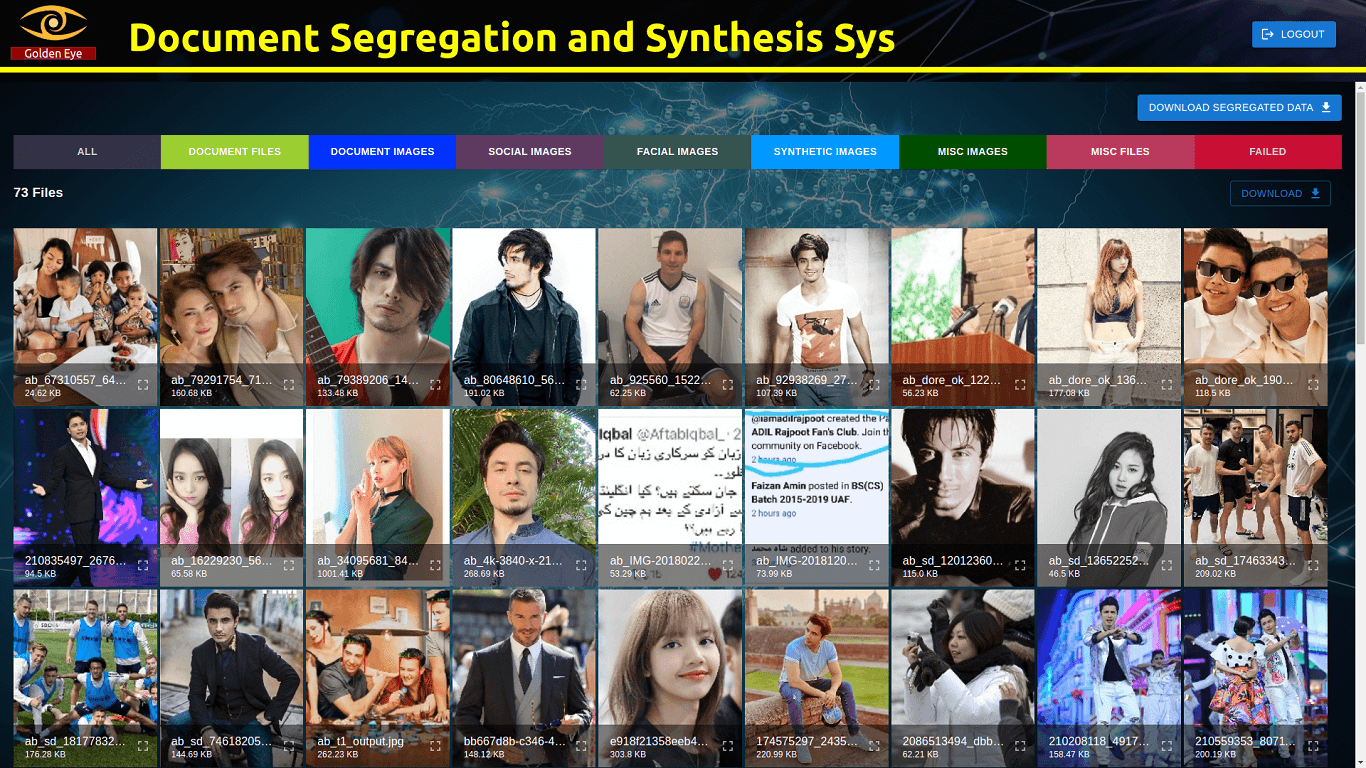1366x768 pixels.
Task: Expand ab_dore_ok_122 image via fullscreen icon
Action: (x=1020, y=385)
